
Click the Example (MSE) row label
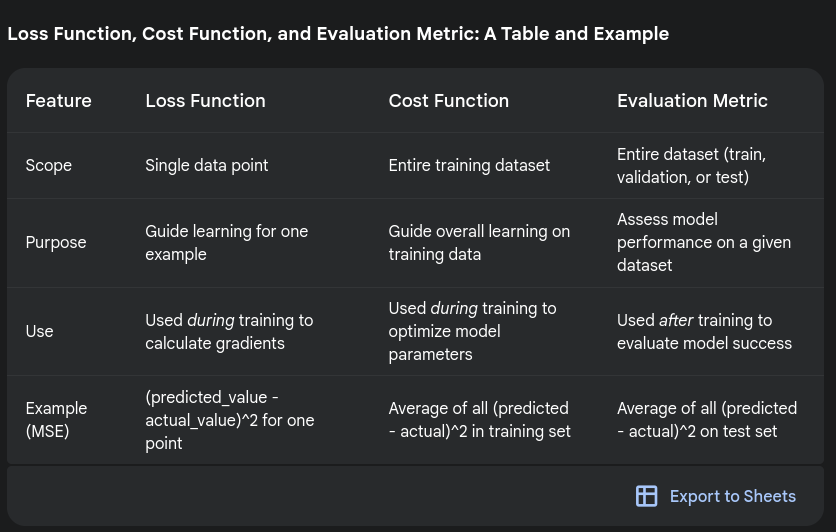(x=56, y=419)
